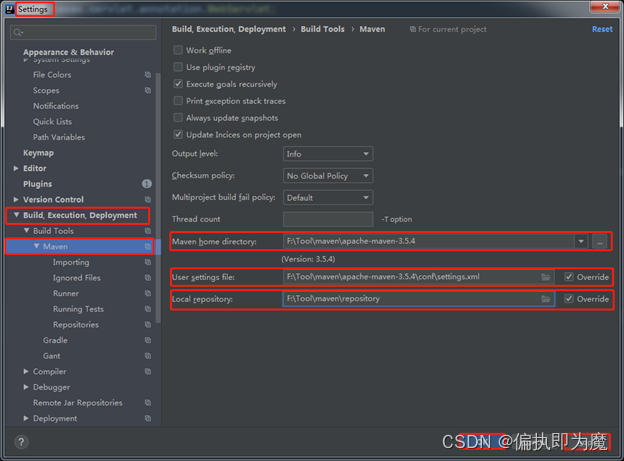Click the User settings file path field
Image resolution: width=624 pixels, height=461 pixels.
(x=412, y=277)
